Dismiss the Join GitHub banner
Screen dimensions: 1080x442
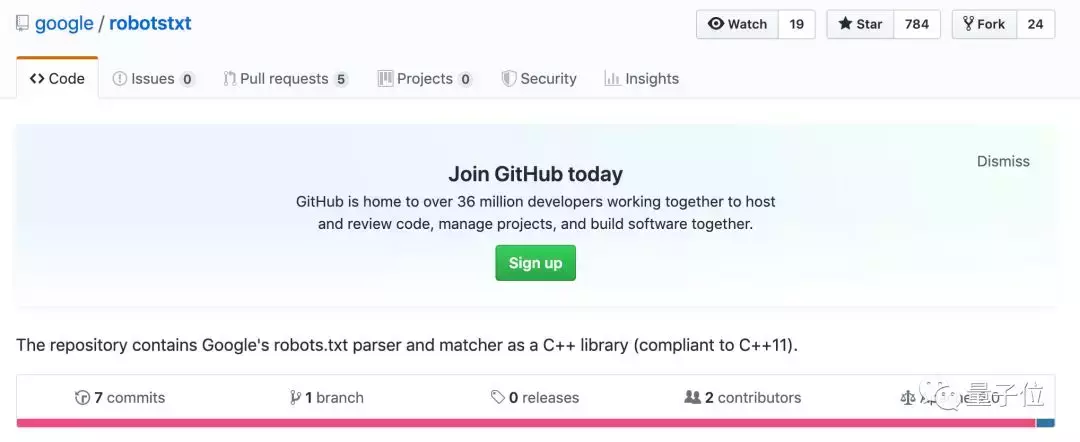(x=1003, y=161)
